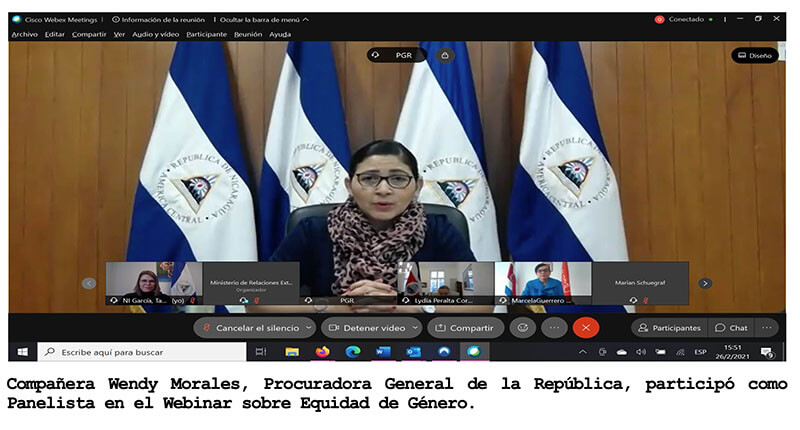Click the red recording indicator icon
The image size is (800, 430).
[659, 19]
